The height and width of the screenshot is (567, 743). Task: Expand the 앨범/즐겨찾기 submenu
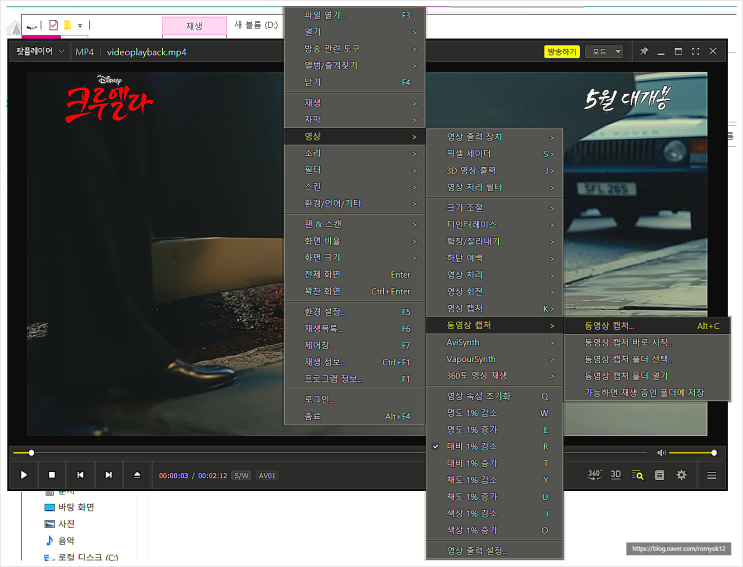click(354, 65)
